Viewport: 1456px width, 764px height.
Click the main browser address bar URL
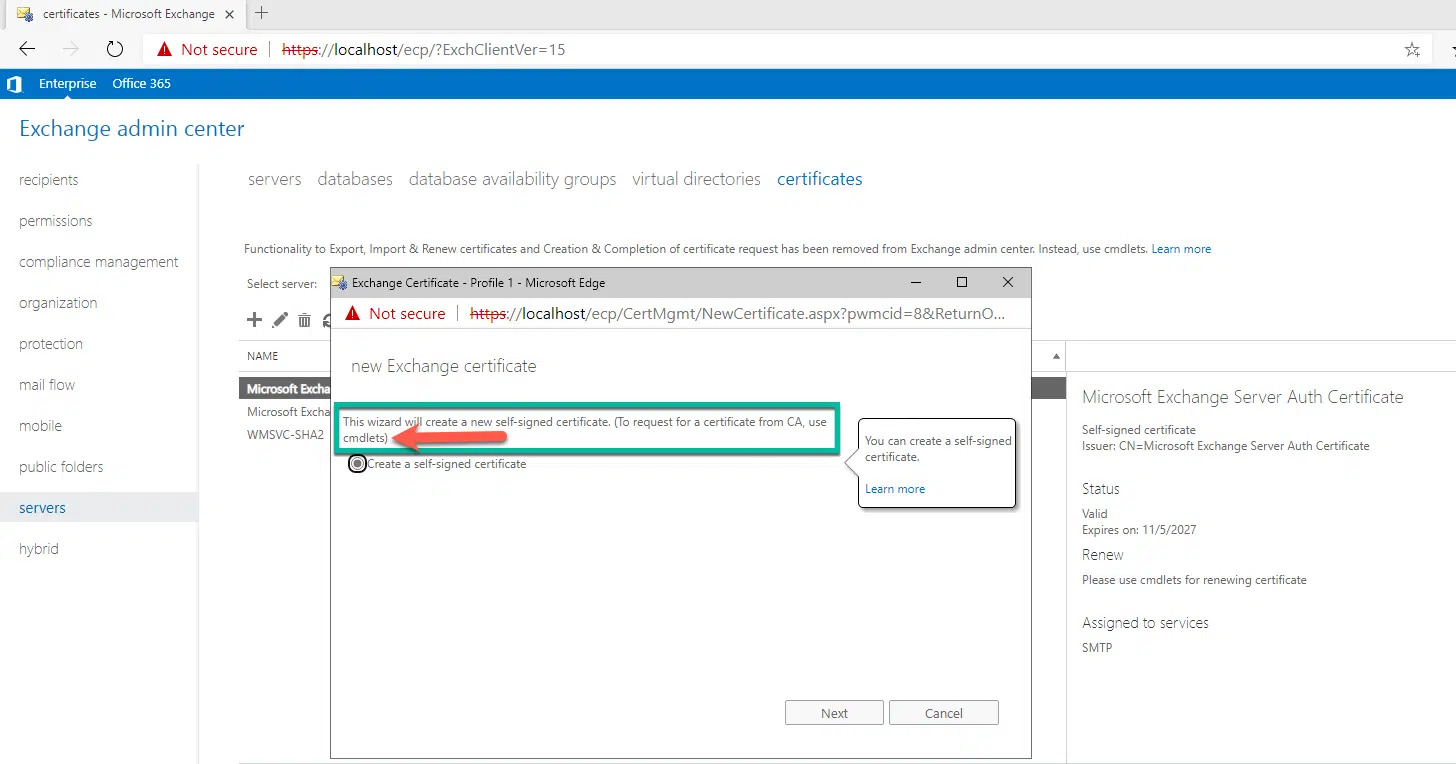424,49
